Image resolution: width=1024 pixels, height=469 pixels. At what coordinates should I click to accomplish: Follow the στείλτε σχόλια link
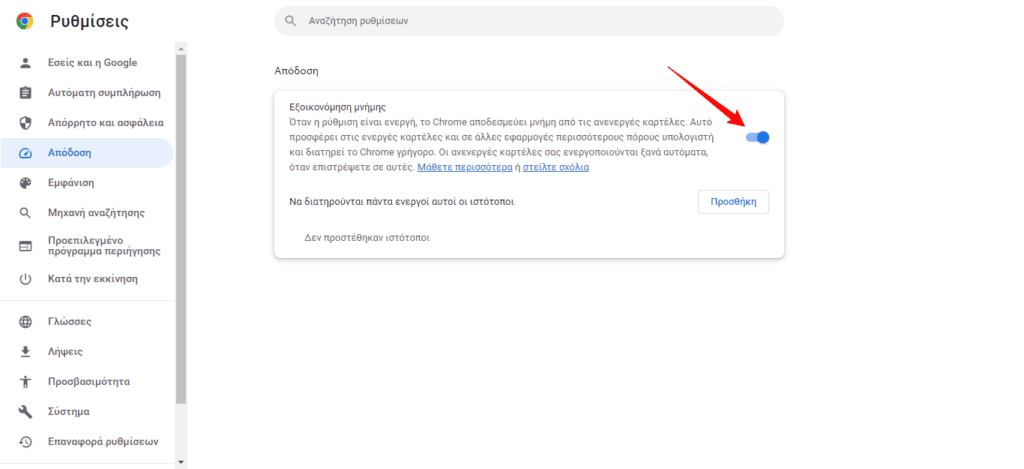point(555,168)
